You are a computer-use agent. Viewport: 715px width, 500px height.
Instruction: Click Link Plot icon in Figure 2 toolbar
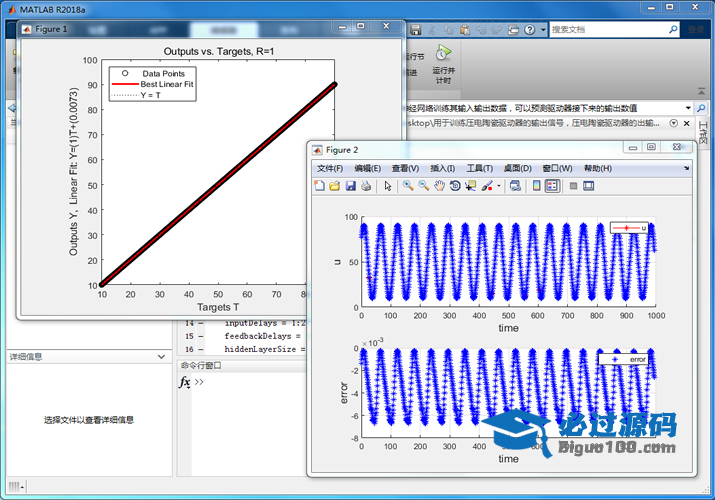[x=515, y=186]
